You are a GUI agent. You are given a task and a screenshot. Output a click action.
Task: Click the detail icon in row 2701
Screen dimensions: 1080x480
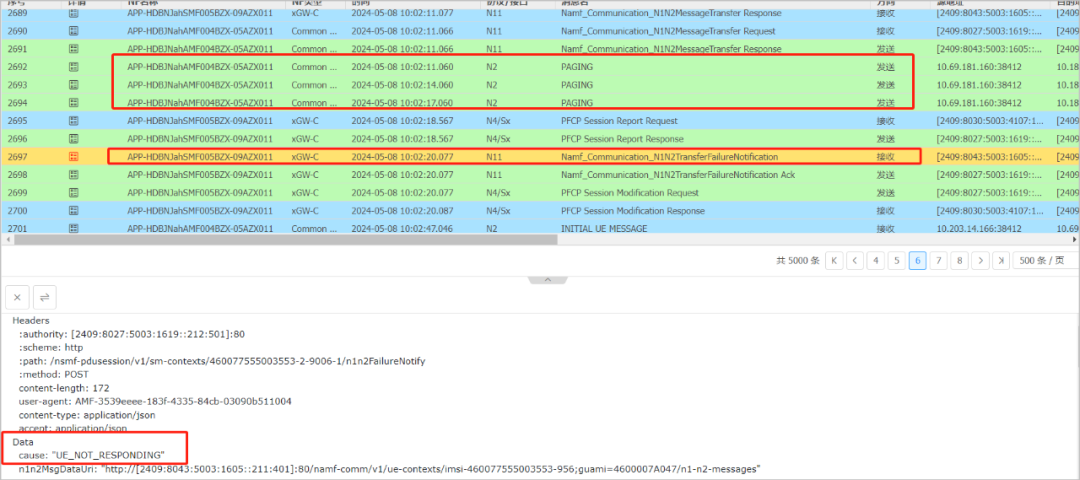tap(73, 229)
